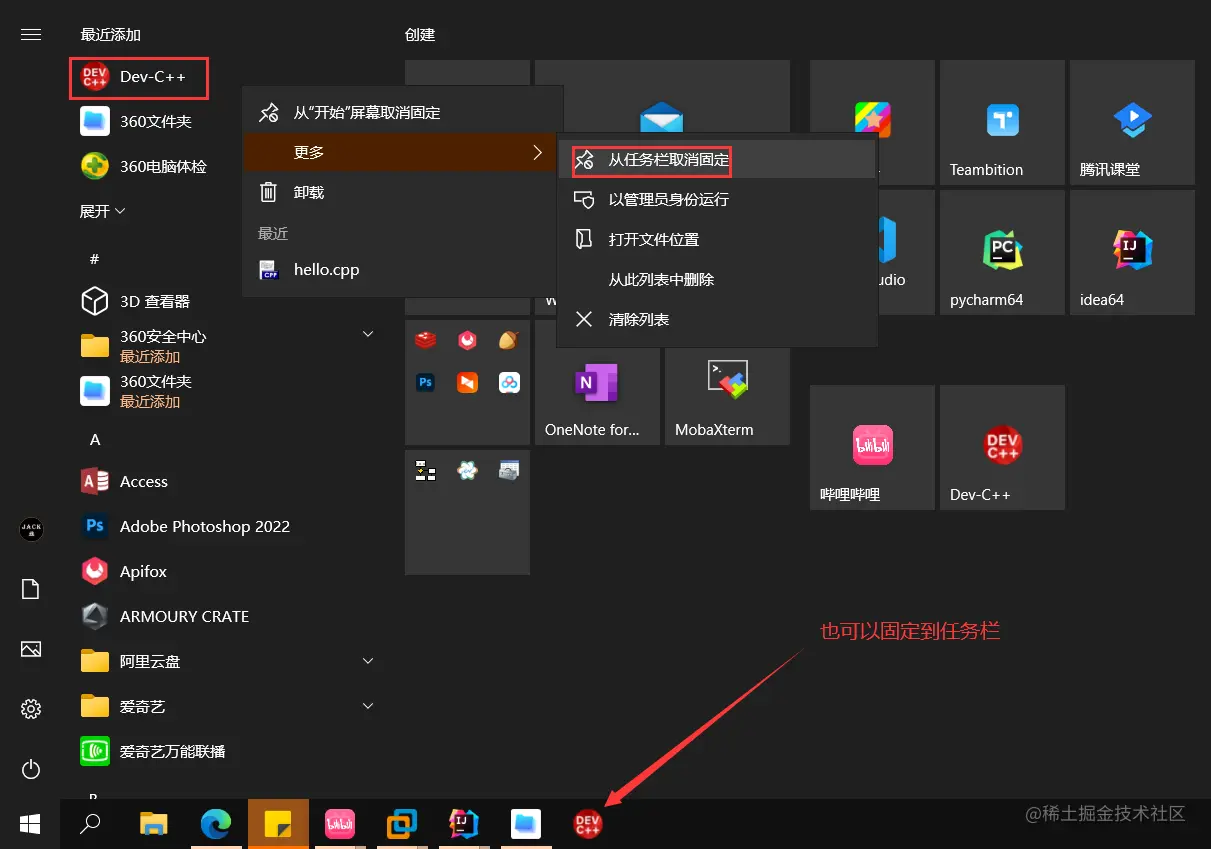The height and width of the screenshot is (849, 1211).
Task: Click the Windows Start button
Action: [x=30, y=824]
